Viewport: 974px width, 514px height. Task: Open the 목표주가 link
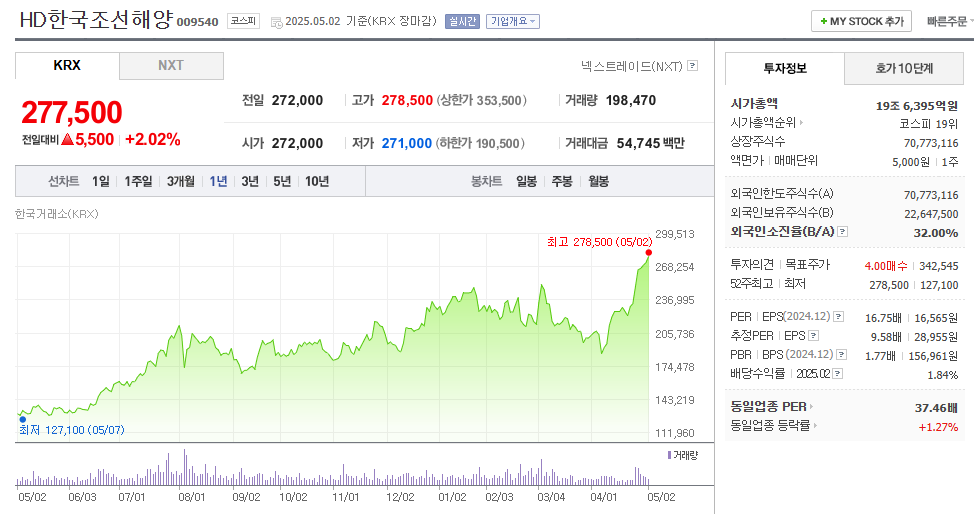[x=807, y=265]
